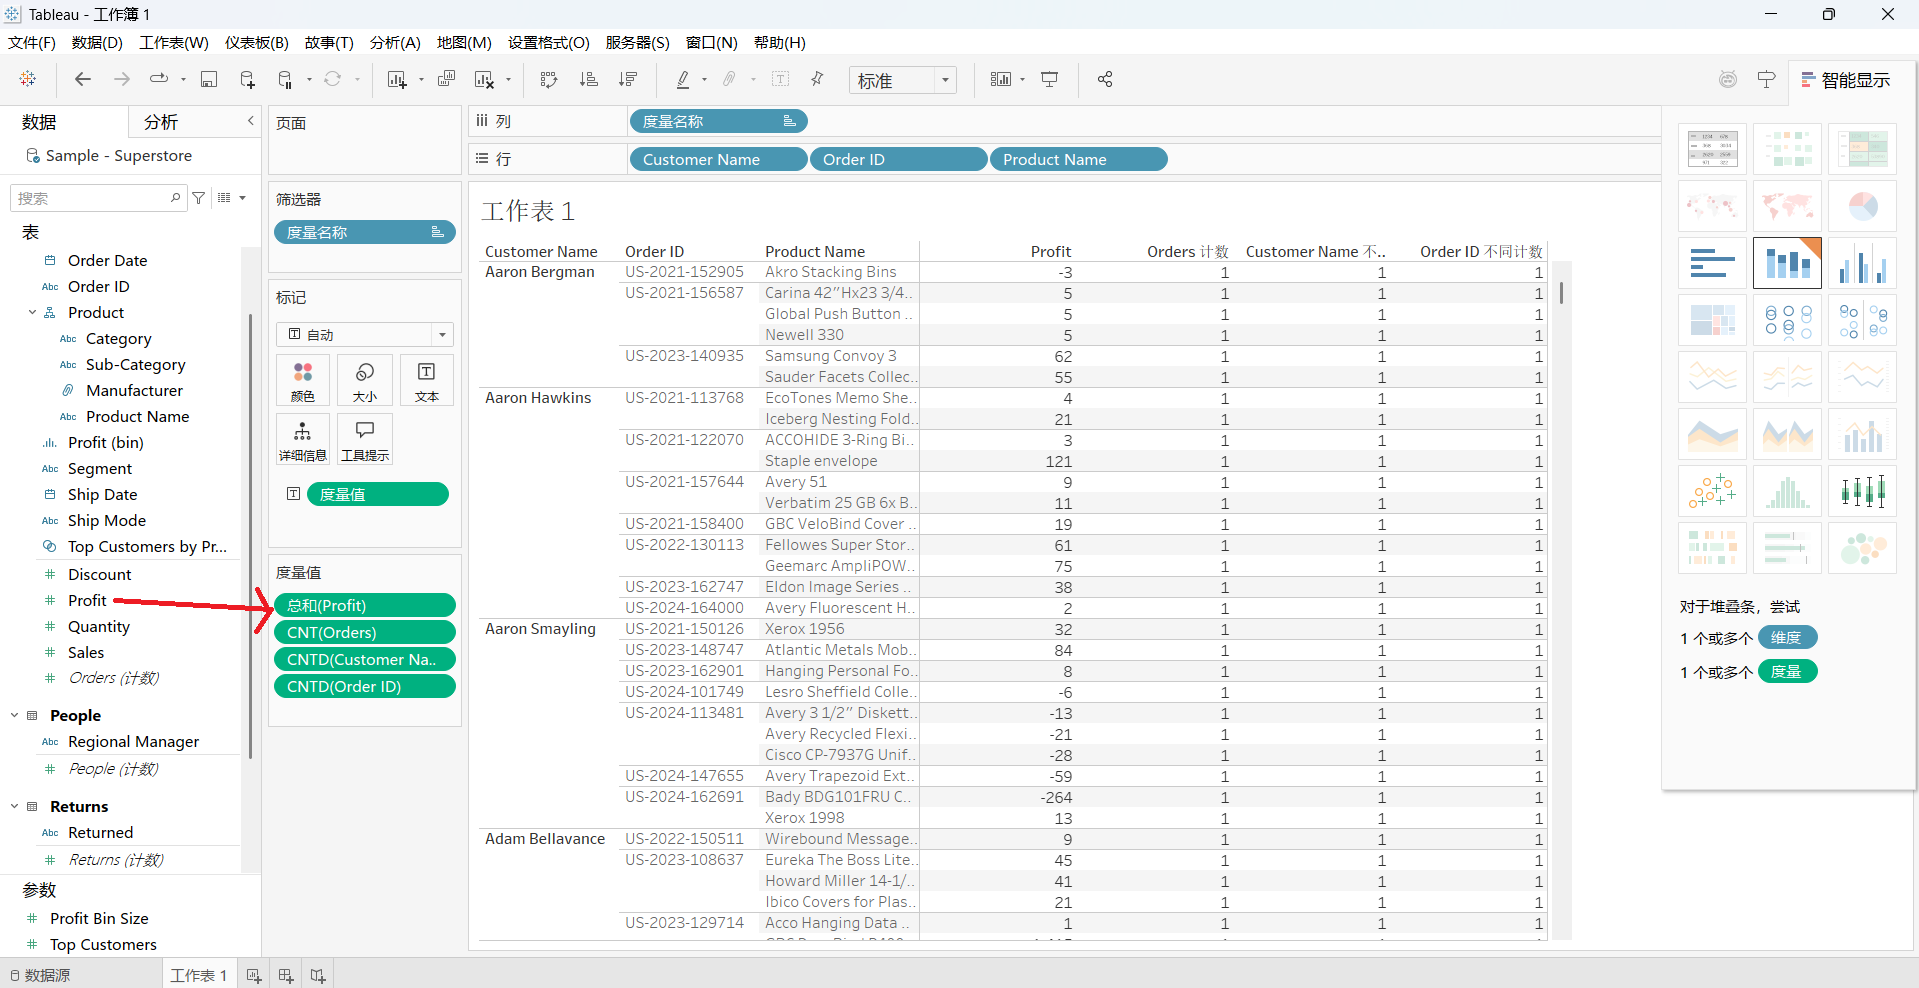Image resolution: width=1919 pixels, height=988 pixels.
Task: Click the refresh run update icon
Action: tap(333, 79)
